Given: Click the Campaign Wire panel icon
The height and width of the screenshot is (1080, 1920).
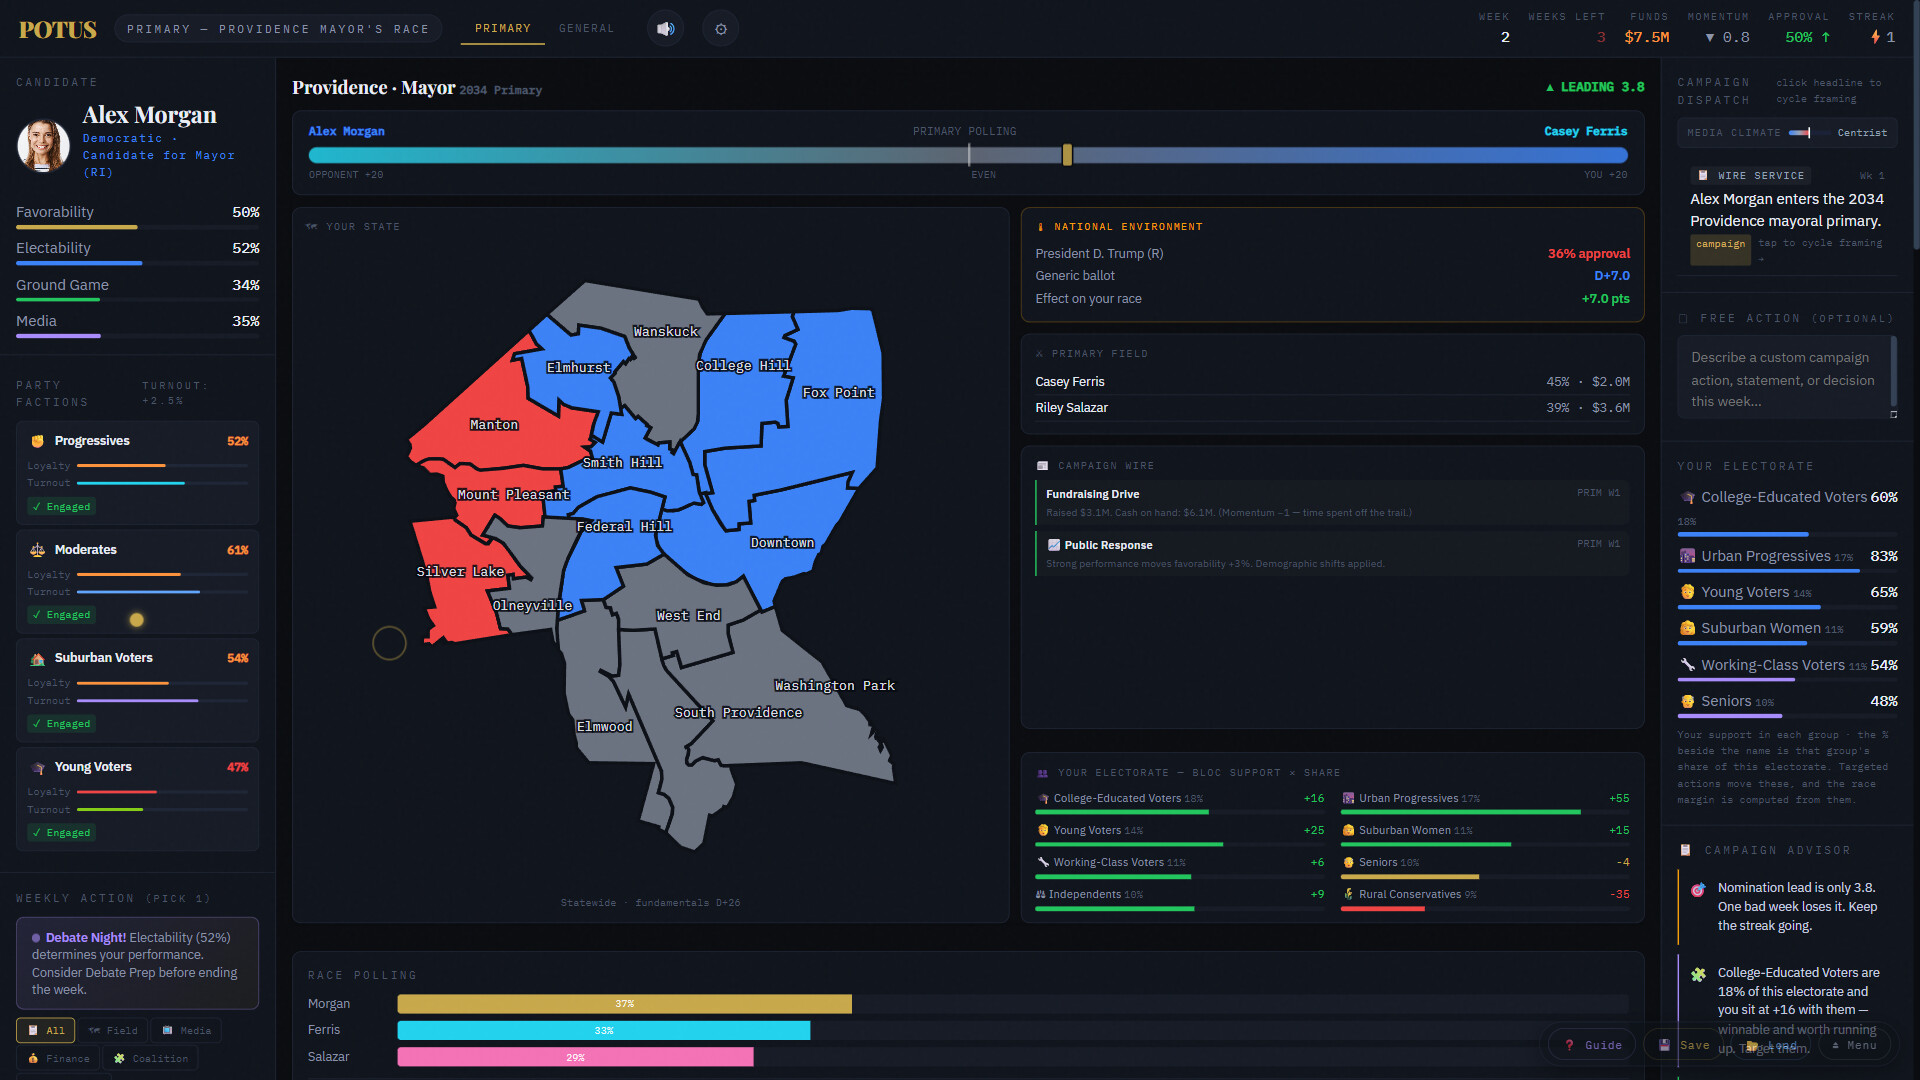Looking at the screenshot, I should tap(1043, 466).
